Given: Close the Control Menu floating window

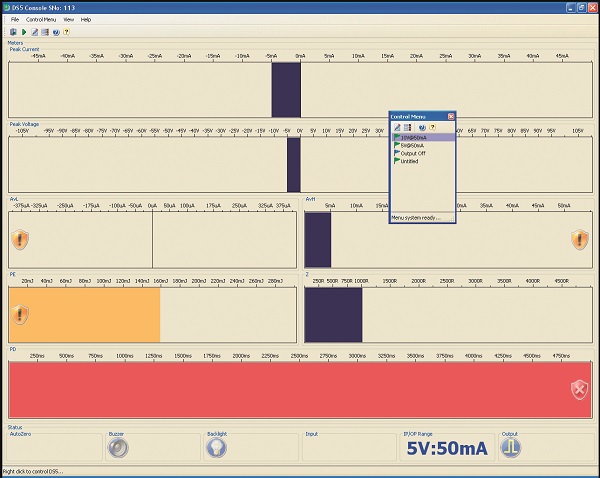Looking at the screenshot, I should pyautogui.click(x=451, y=117).
